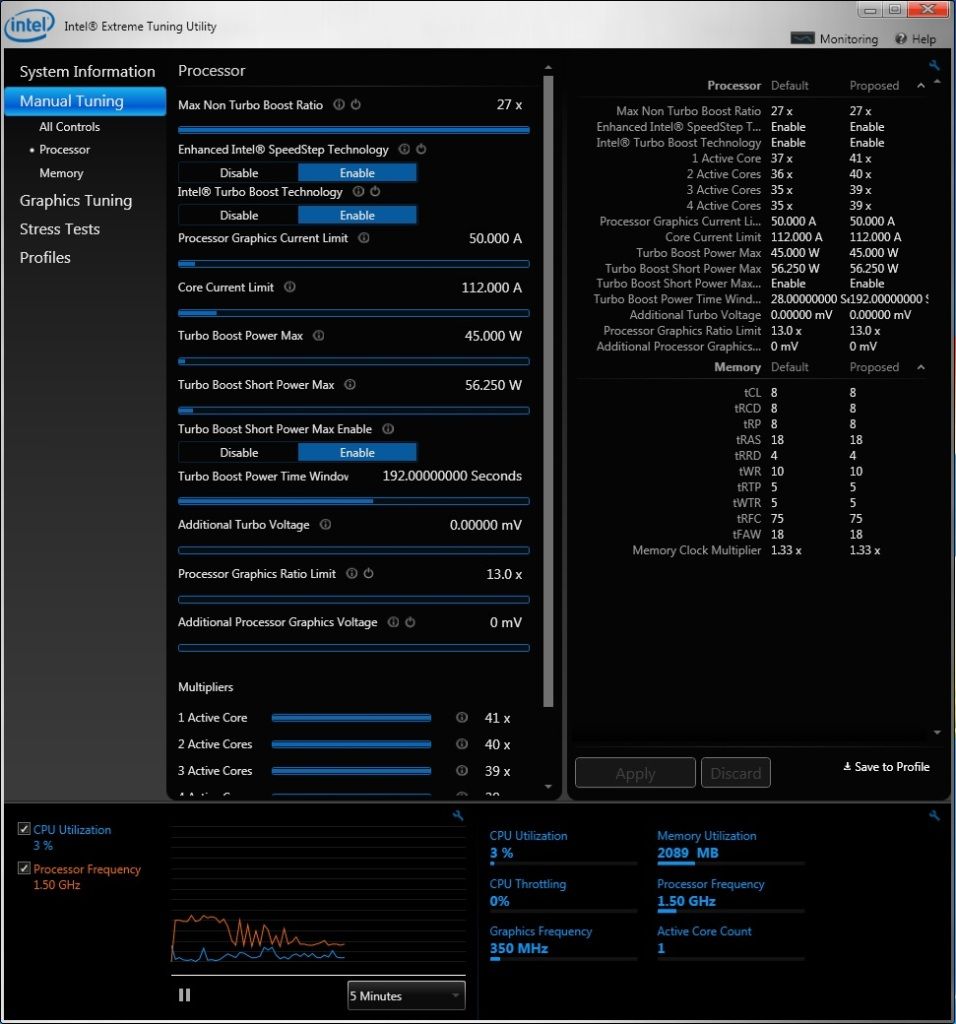Uncheck the Processor Frequency checkbox

24,870
